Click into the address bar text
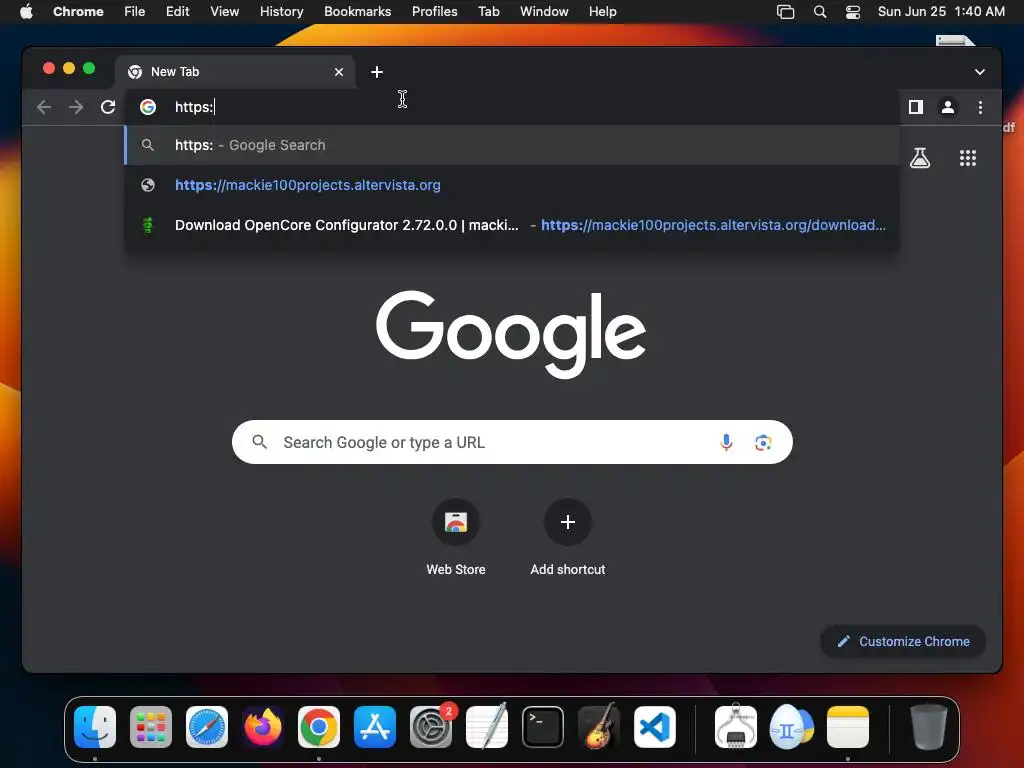The width and height of the screenshot is (1024, 768). click(x=194, y=107)
